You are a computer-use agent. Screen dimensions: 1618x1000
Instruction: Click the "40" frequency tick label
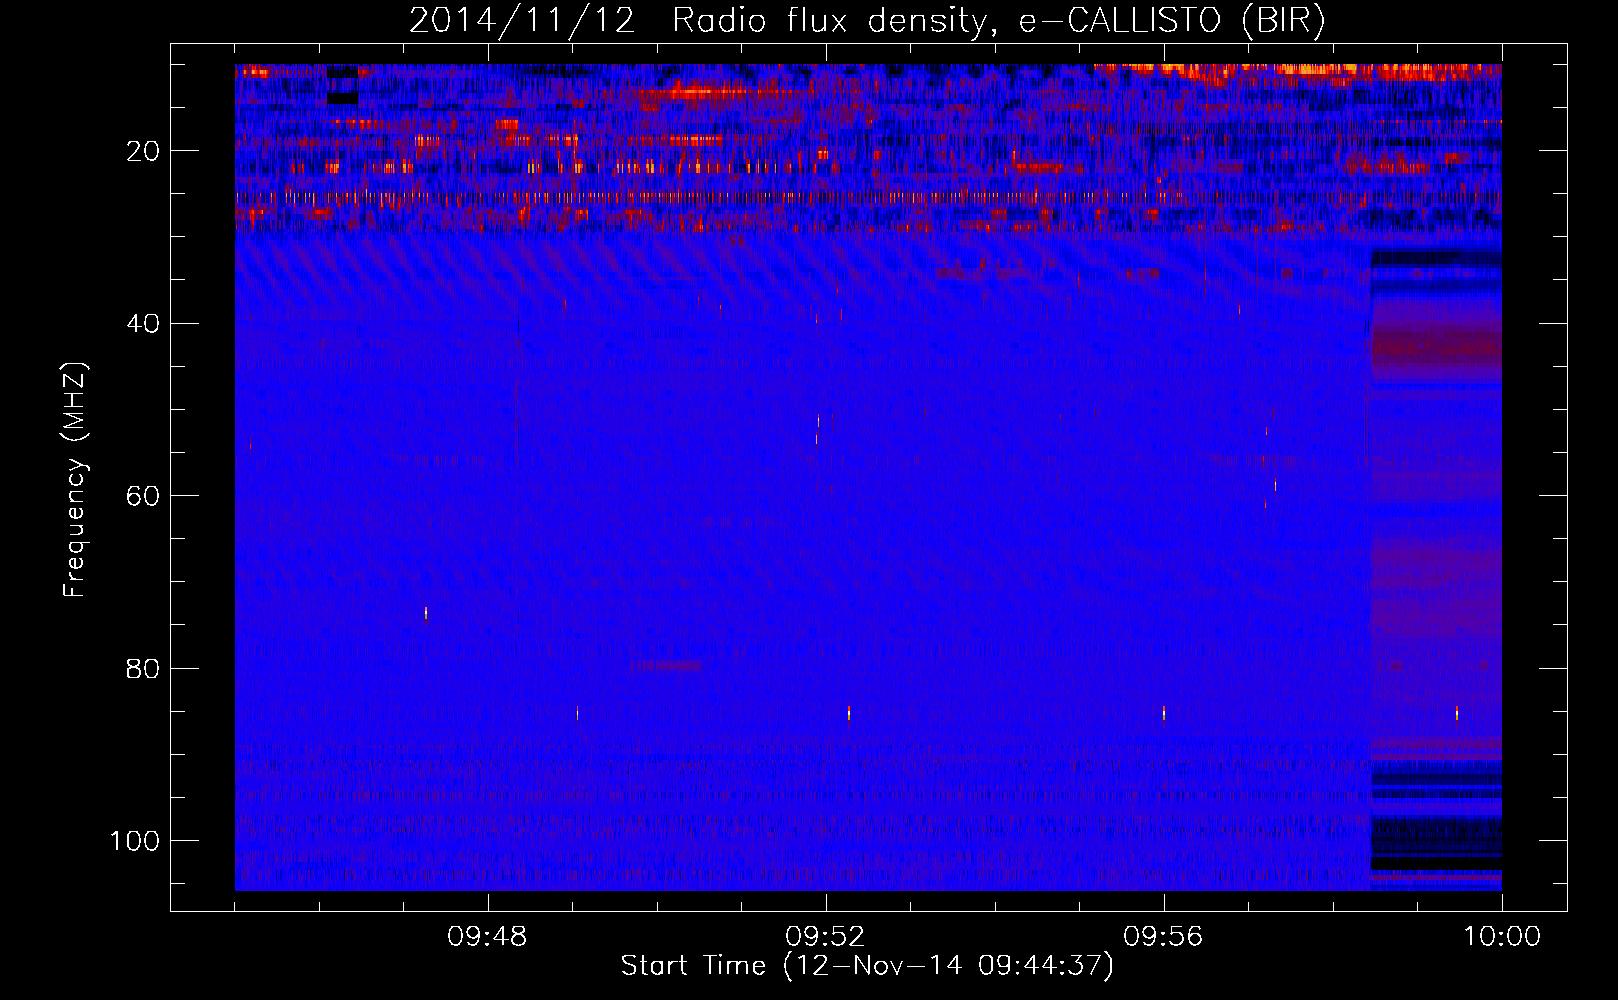click(143, 324)
